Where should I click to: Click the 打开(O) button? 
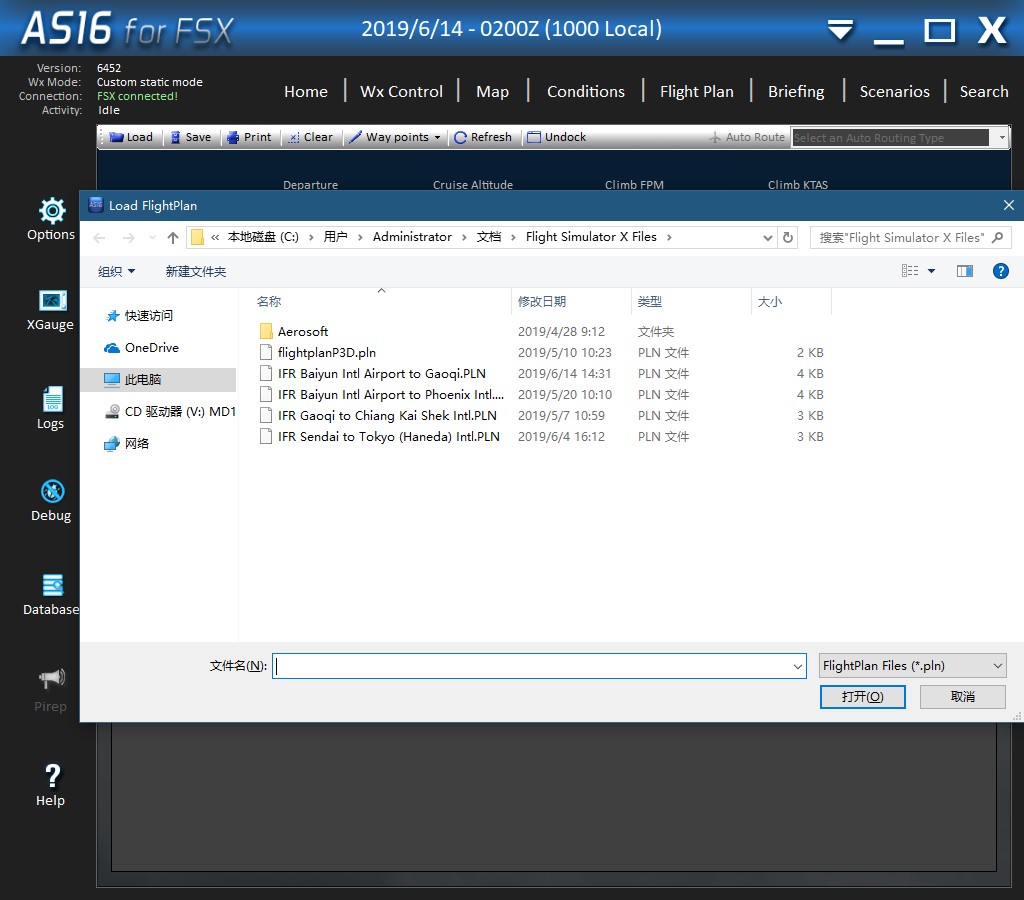tap(863, 697)
